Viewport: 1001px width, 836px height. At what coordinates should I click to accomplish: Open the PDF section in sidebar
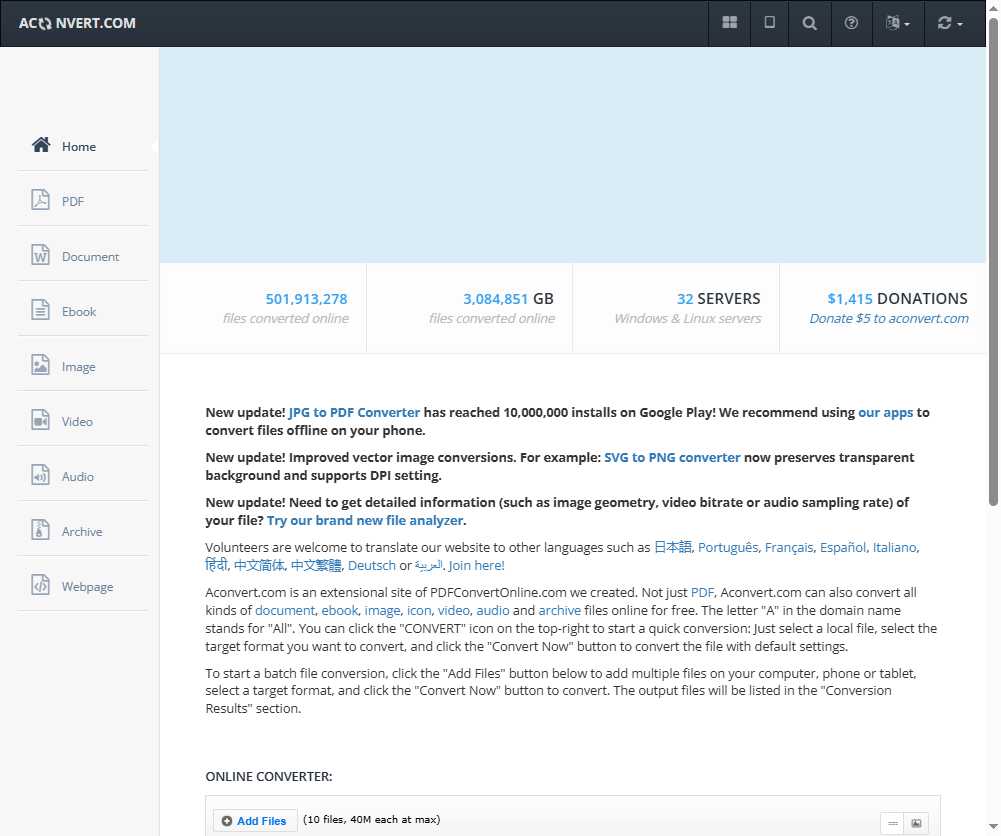coord(72,201)
